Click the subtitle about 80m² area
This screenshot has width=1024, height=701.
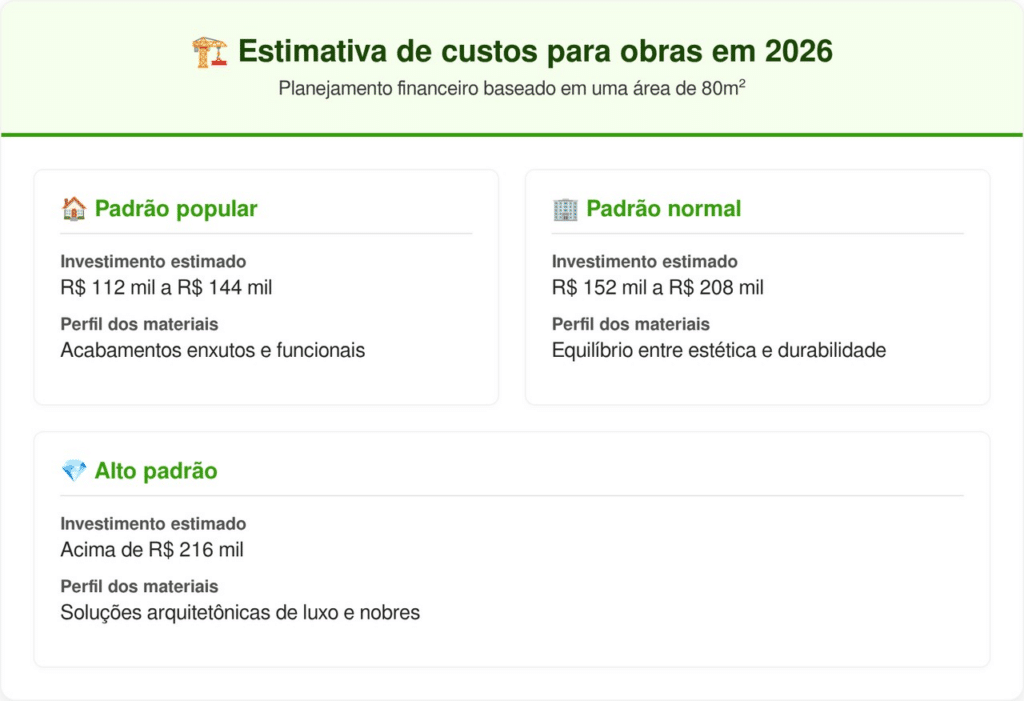(511, 88)
